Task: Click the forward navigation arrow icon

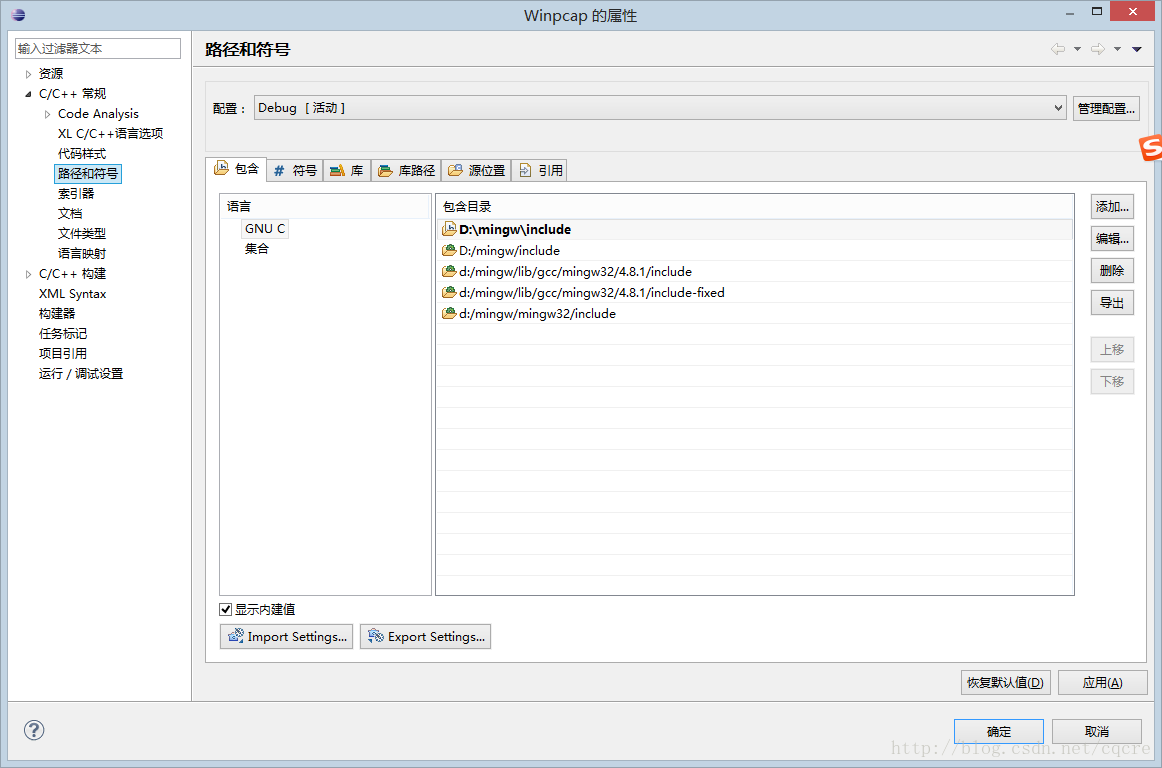Action: [x=1098, y=49]
